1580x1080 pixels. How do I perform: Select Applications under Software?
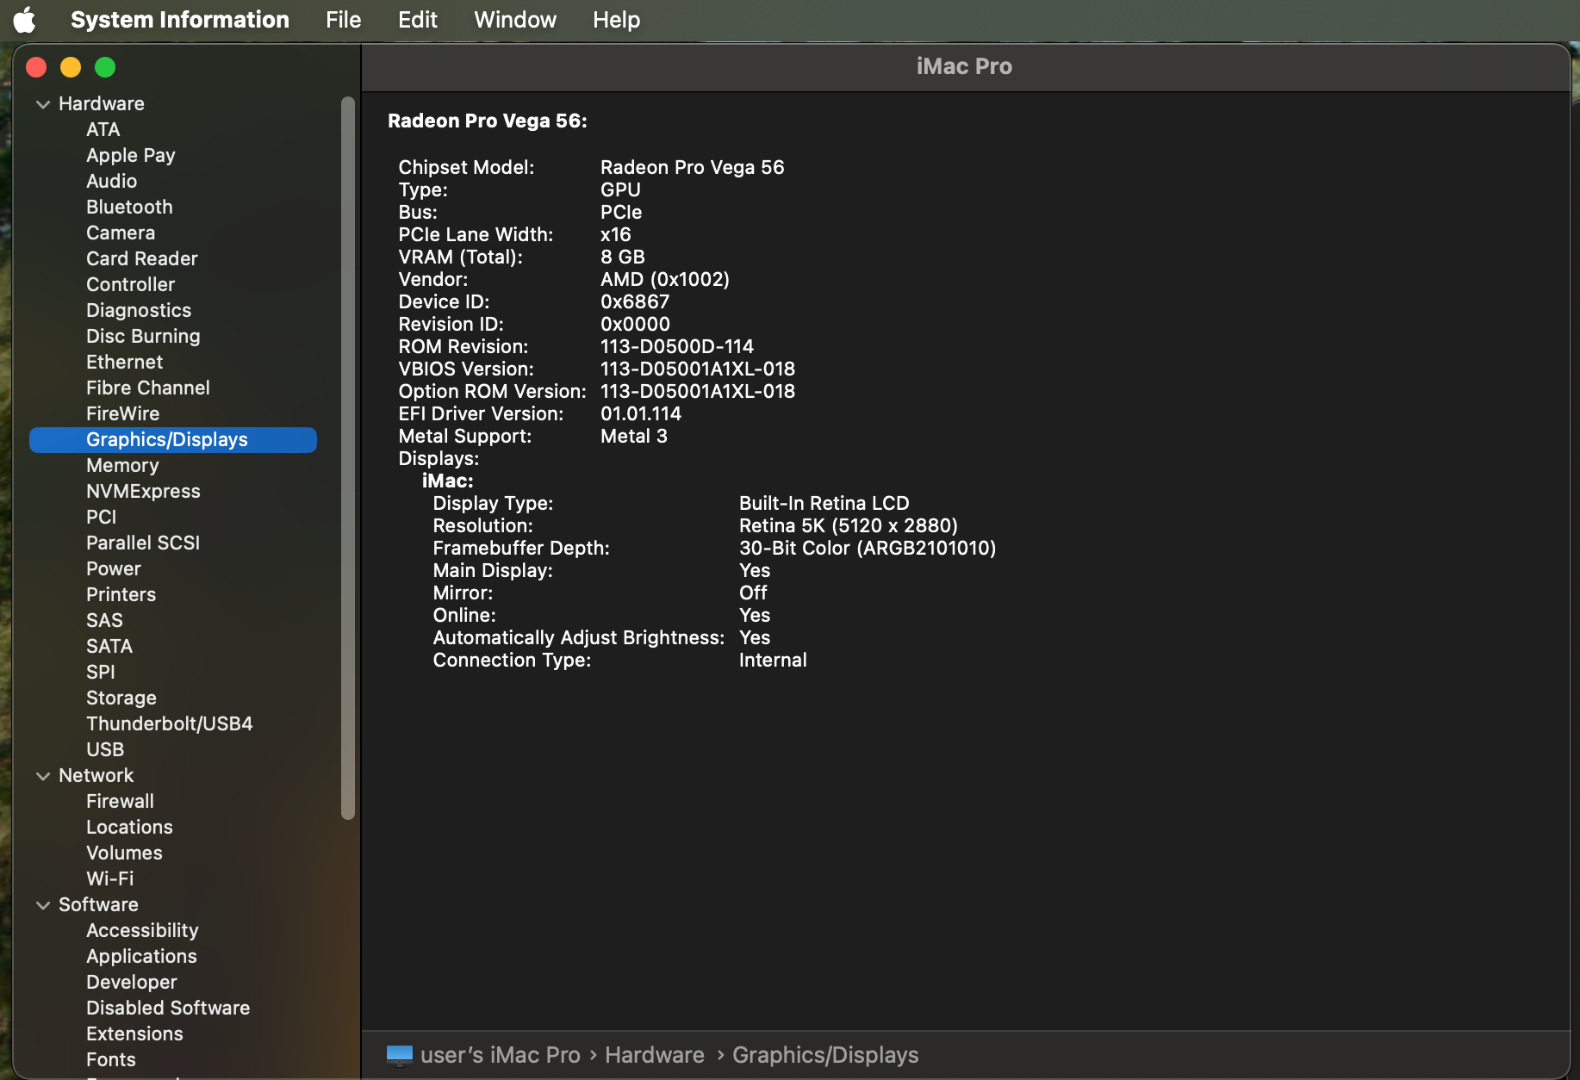tap(141, 957)
